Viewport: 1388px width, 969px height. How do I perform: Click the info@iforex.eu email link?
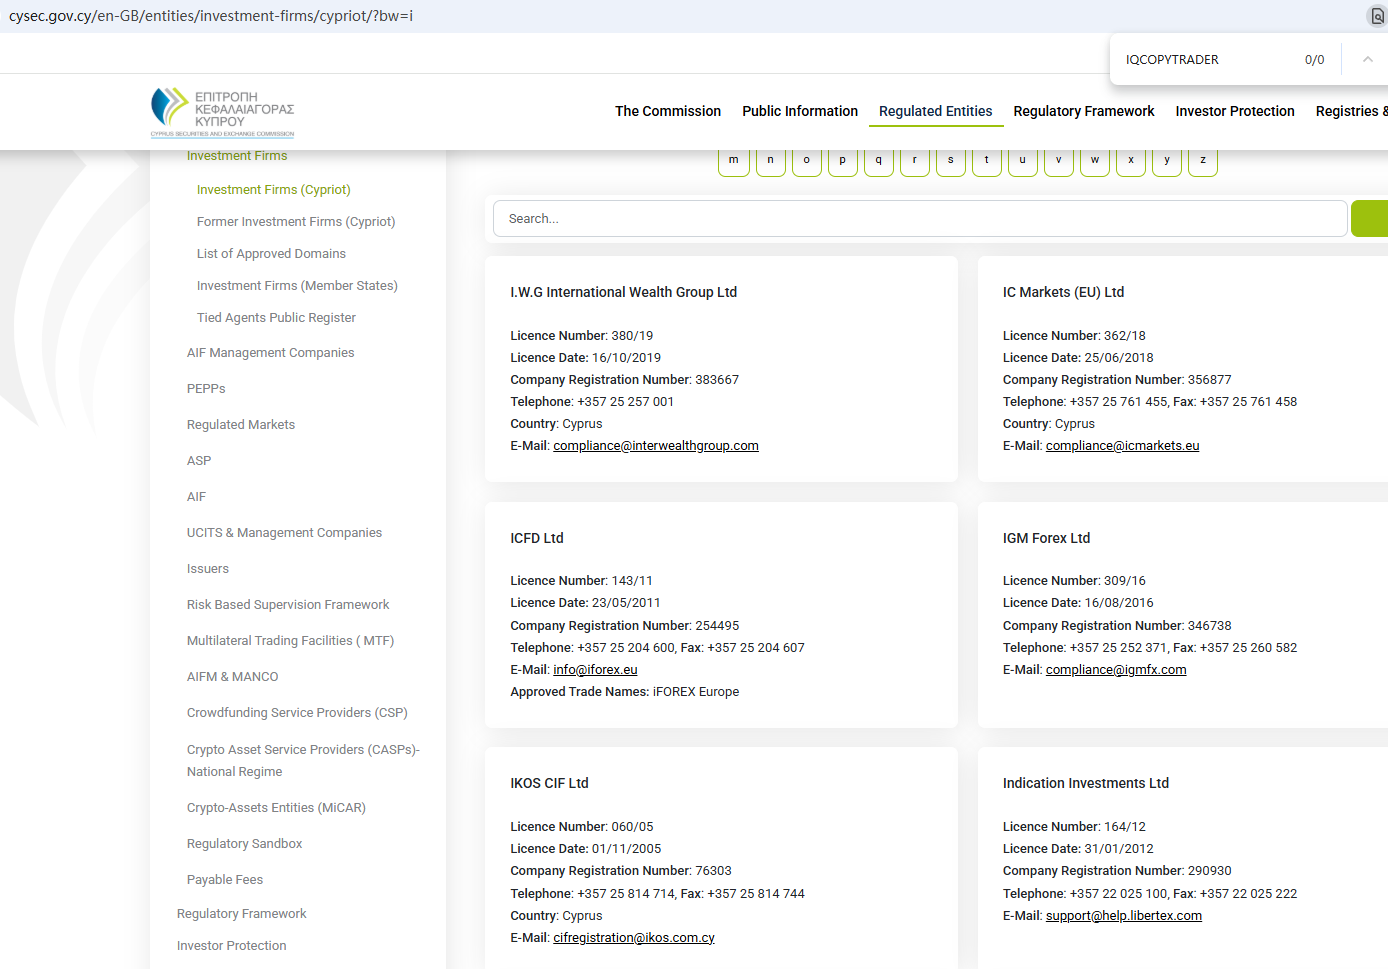tap(595, 670)
